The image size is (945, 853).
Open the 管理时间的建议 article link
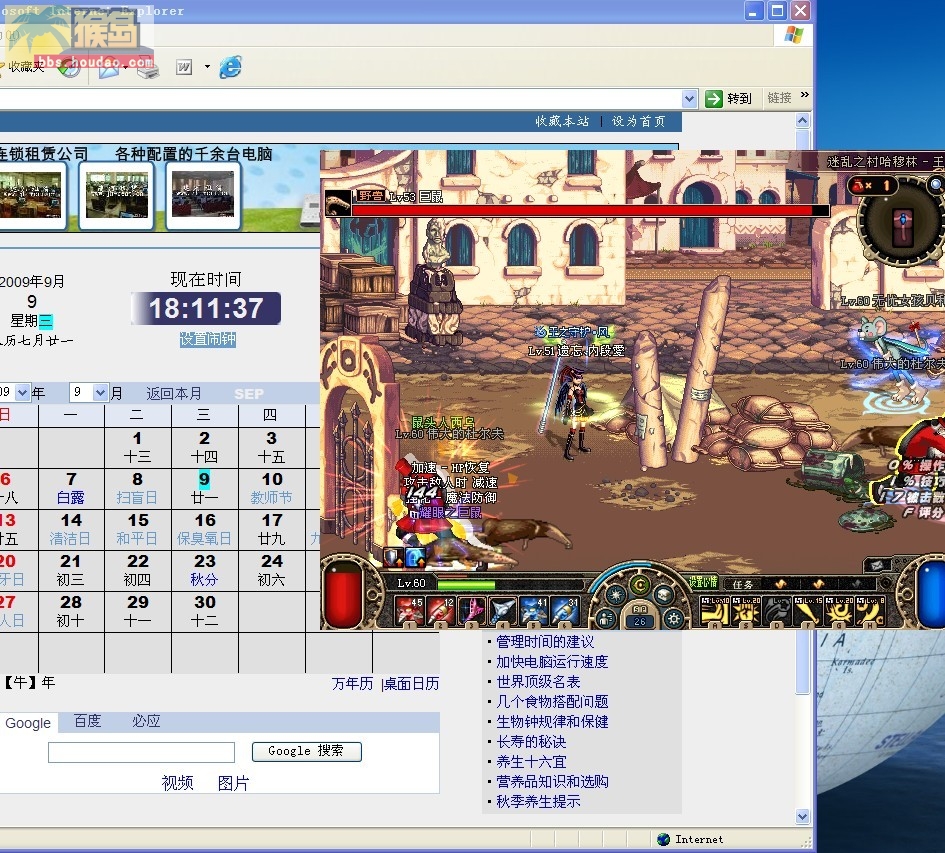pos(545,642)
